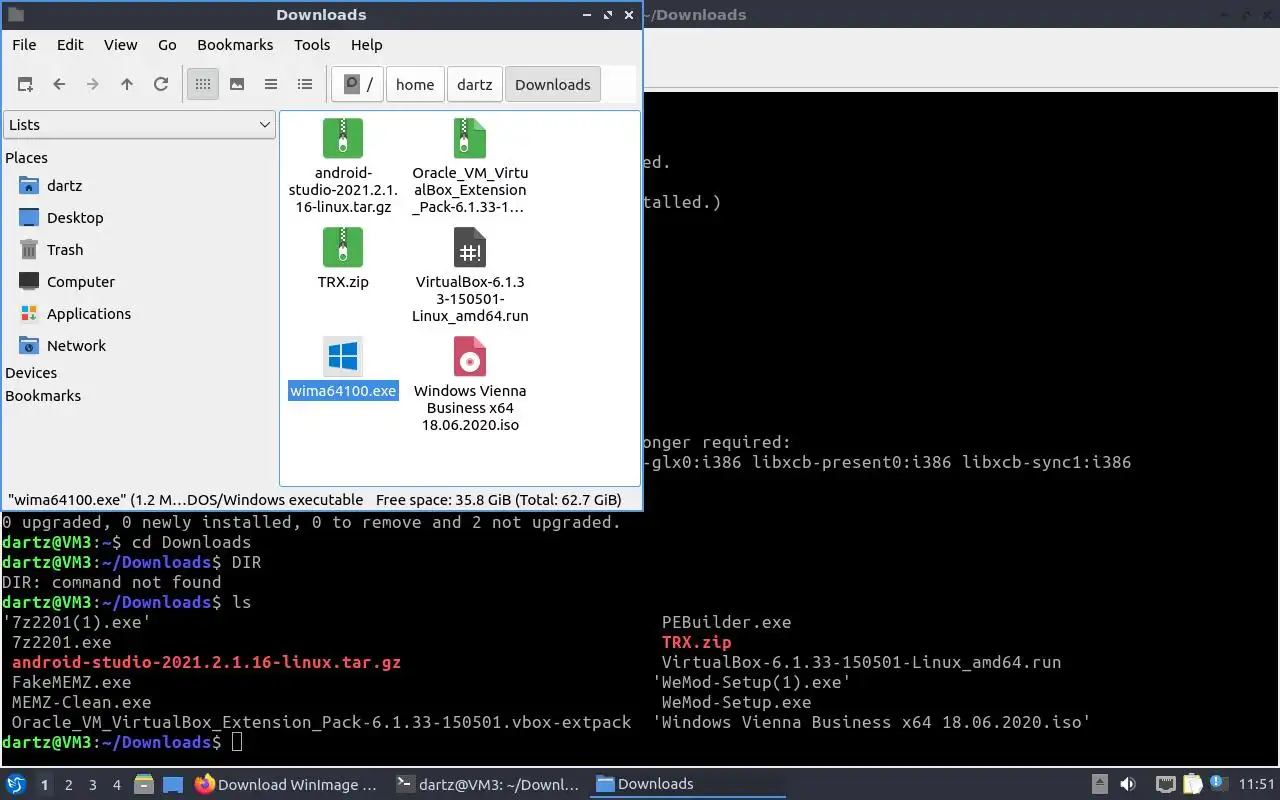This screenshot has width=1280, height=800.
Task: Navigate to 'home' in path bar
Action: (415, 84)
